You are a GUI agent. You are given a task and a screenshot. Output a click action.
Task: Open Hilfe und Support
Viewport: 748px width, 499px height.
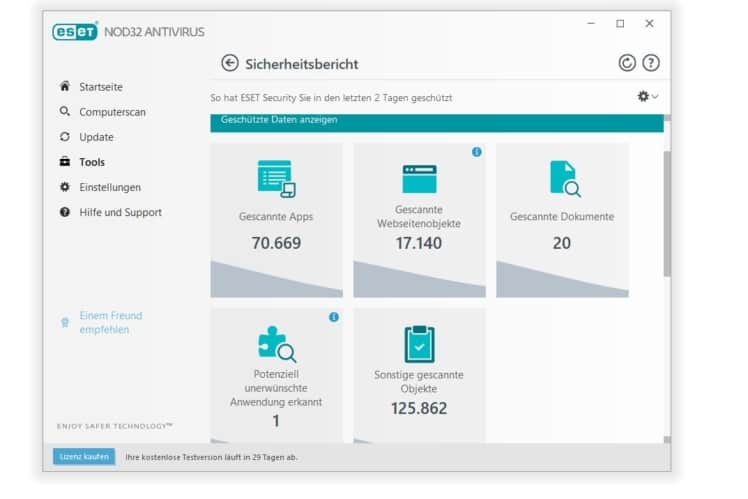tap(121, 212)
